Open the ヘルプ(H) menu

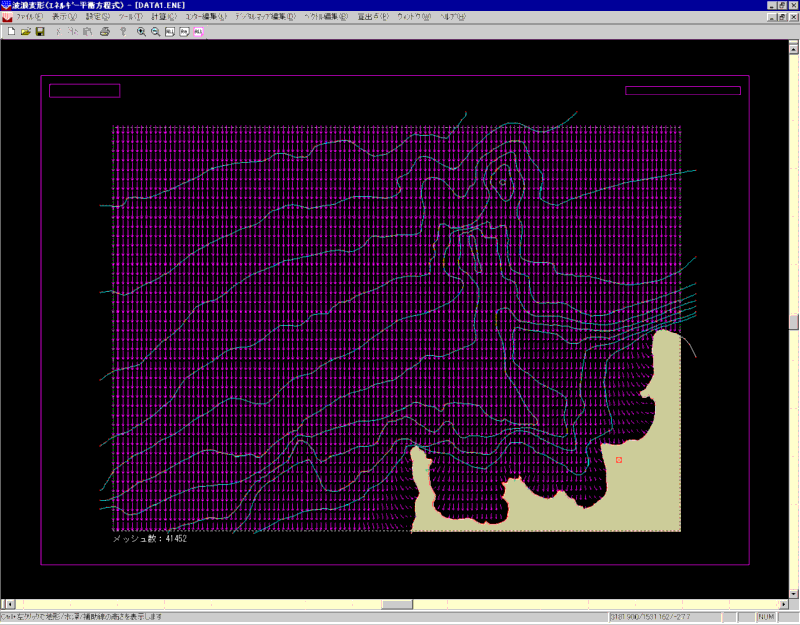coord(455,18)
